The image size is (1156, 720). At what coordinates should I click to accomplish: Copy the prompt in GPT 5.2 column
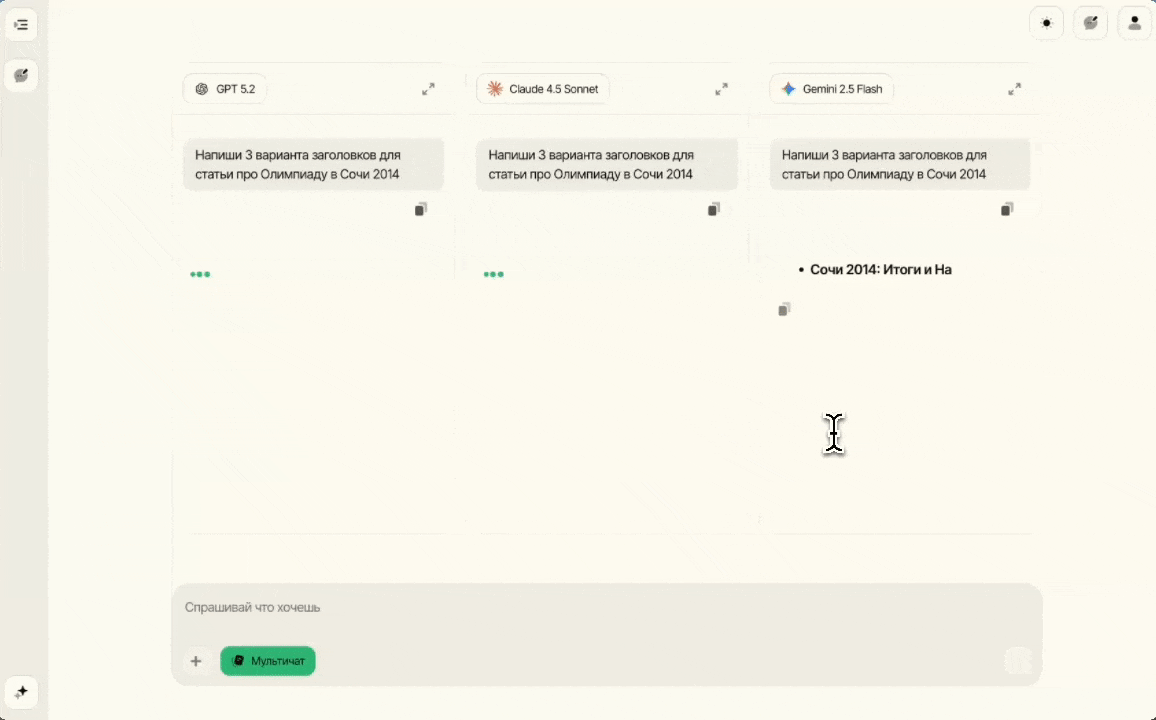420,209
